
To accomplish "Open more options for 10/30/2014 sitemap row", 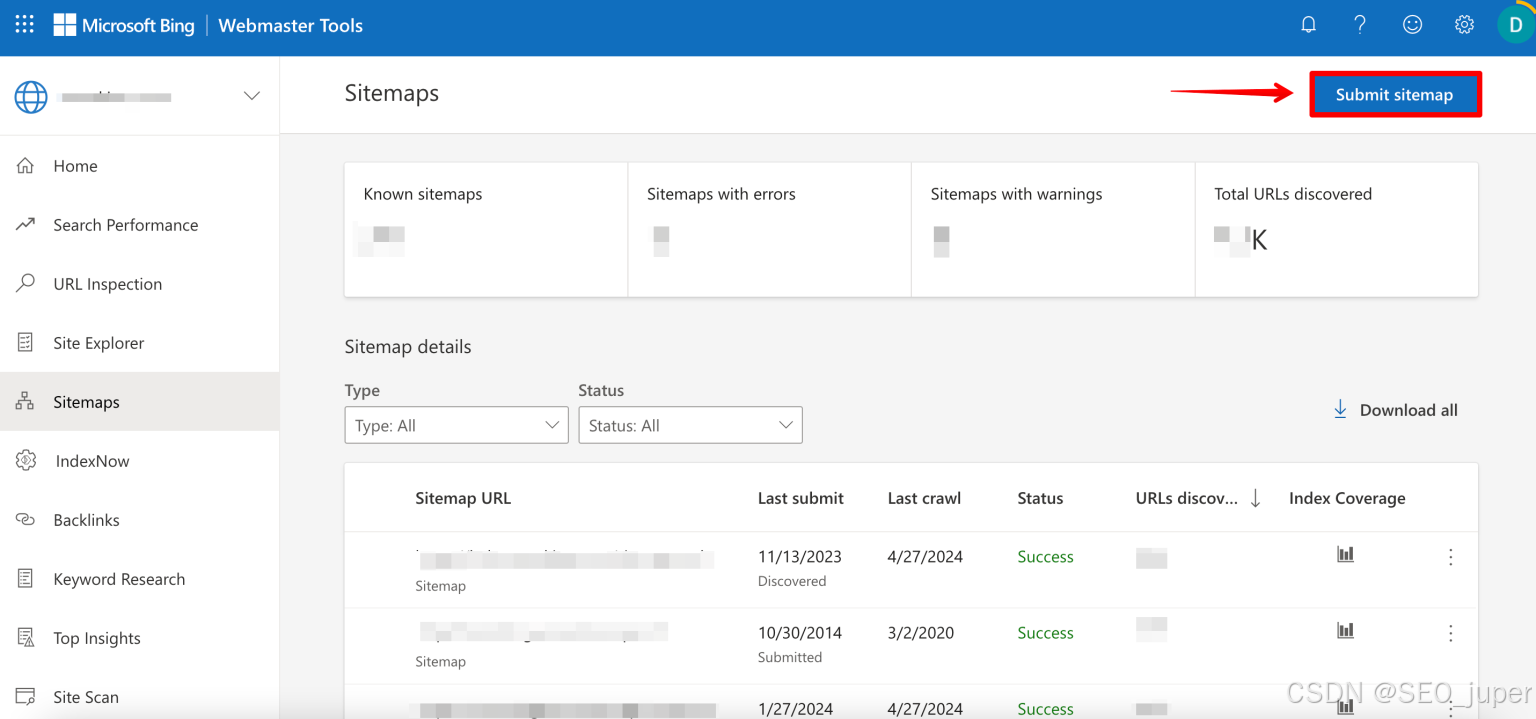I will point(1450,633).
